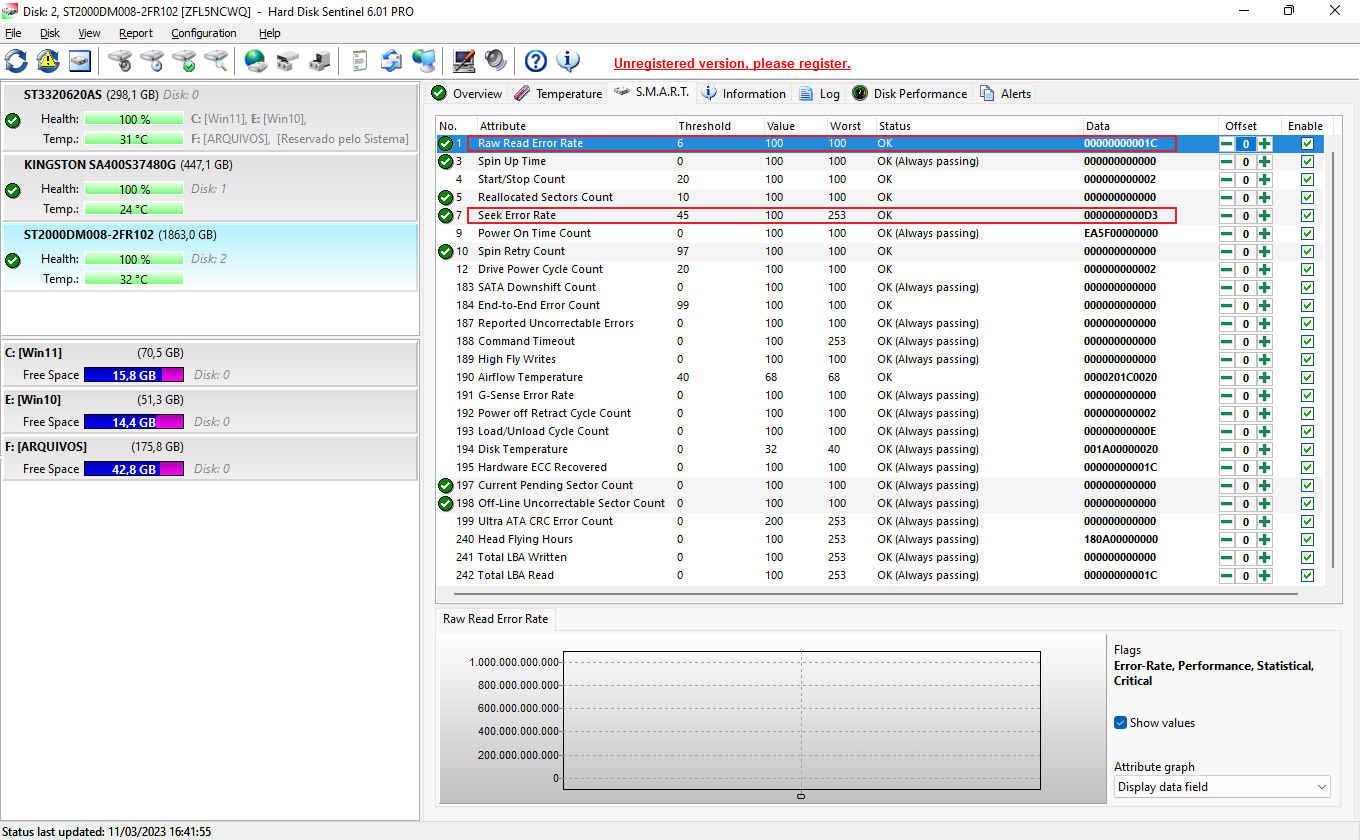Screen dimensions: 1360x840
Task: Switch to the Log tab
Action: click(x=819, y=93)
